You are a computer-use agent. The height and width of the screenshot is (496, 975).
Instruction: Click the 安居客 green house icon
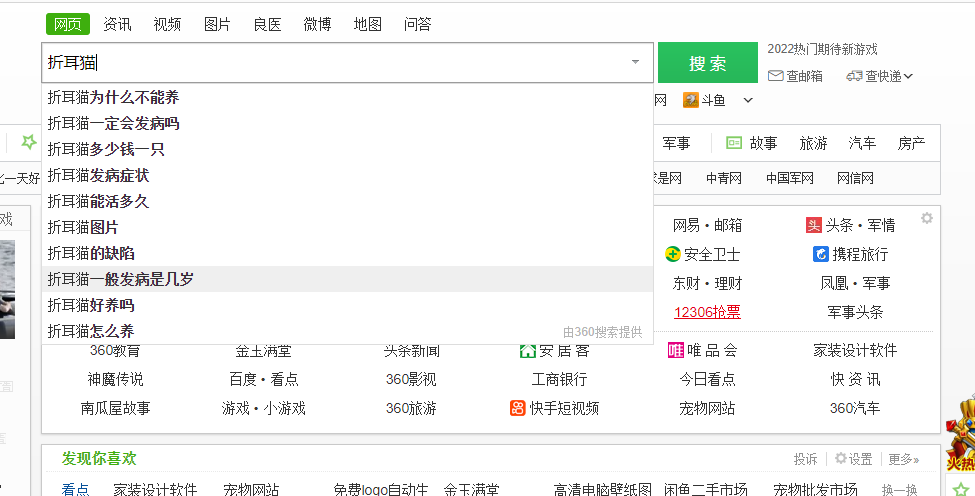tap(527, 350)
